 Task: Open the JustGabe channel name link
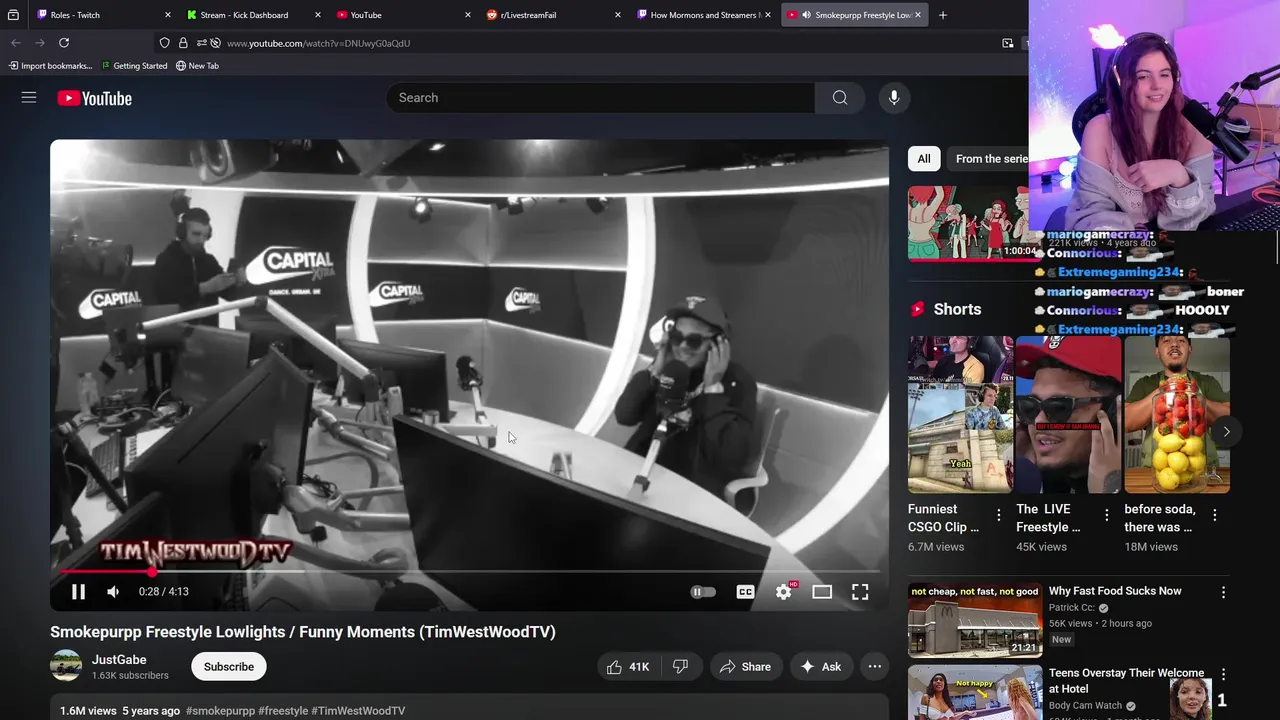(119, 660)
